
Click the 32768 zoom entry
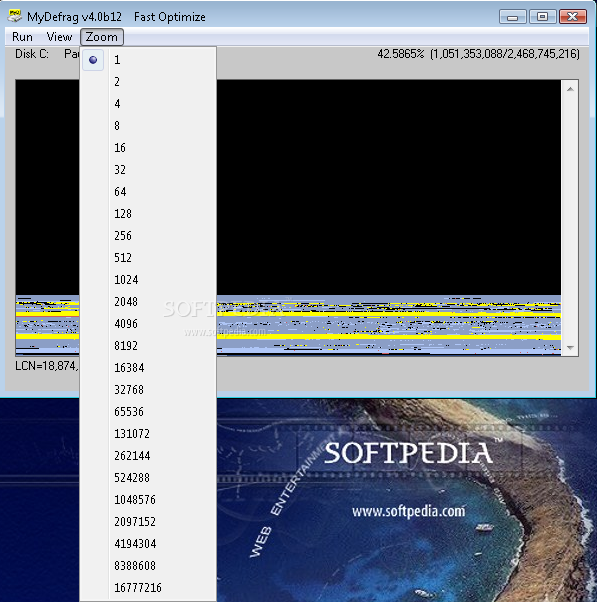click(x=148, y=390)
